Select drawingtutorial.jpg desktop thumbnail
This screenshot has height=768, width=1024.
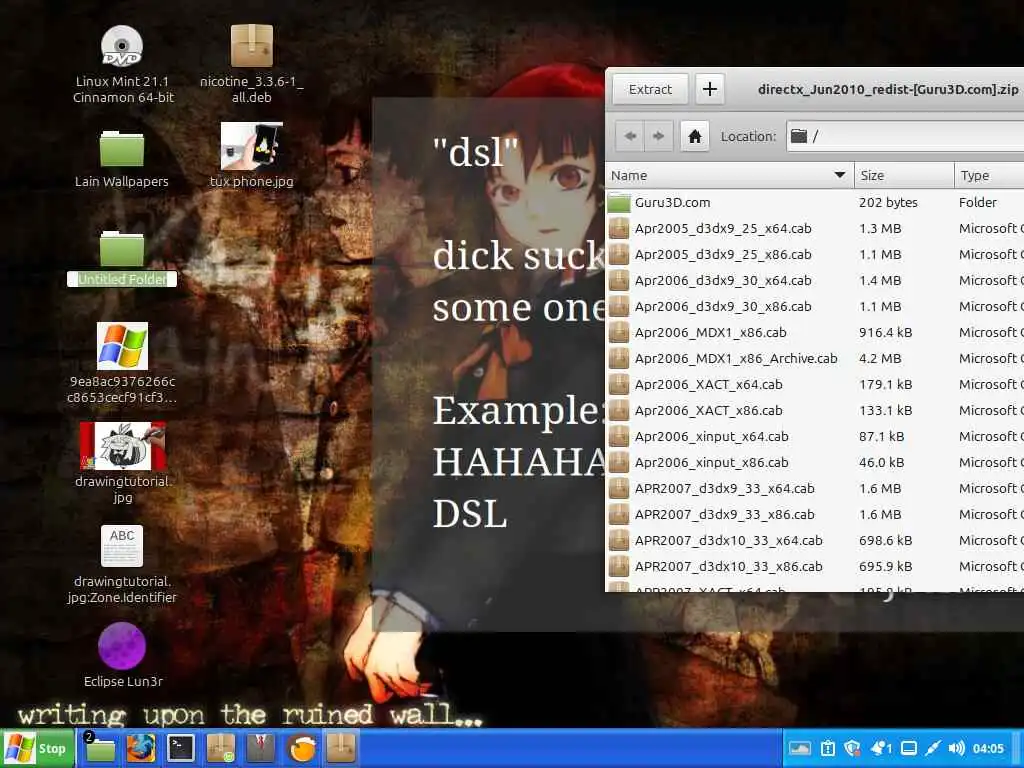click(122, 446)
